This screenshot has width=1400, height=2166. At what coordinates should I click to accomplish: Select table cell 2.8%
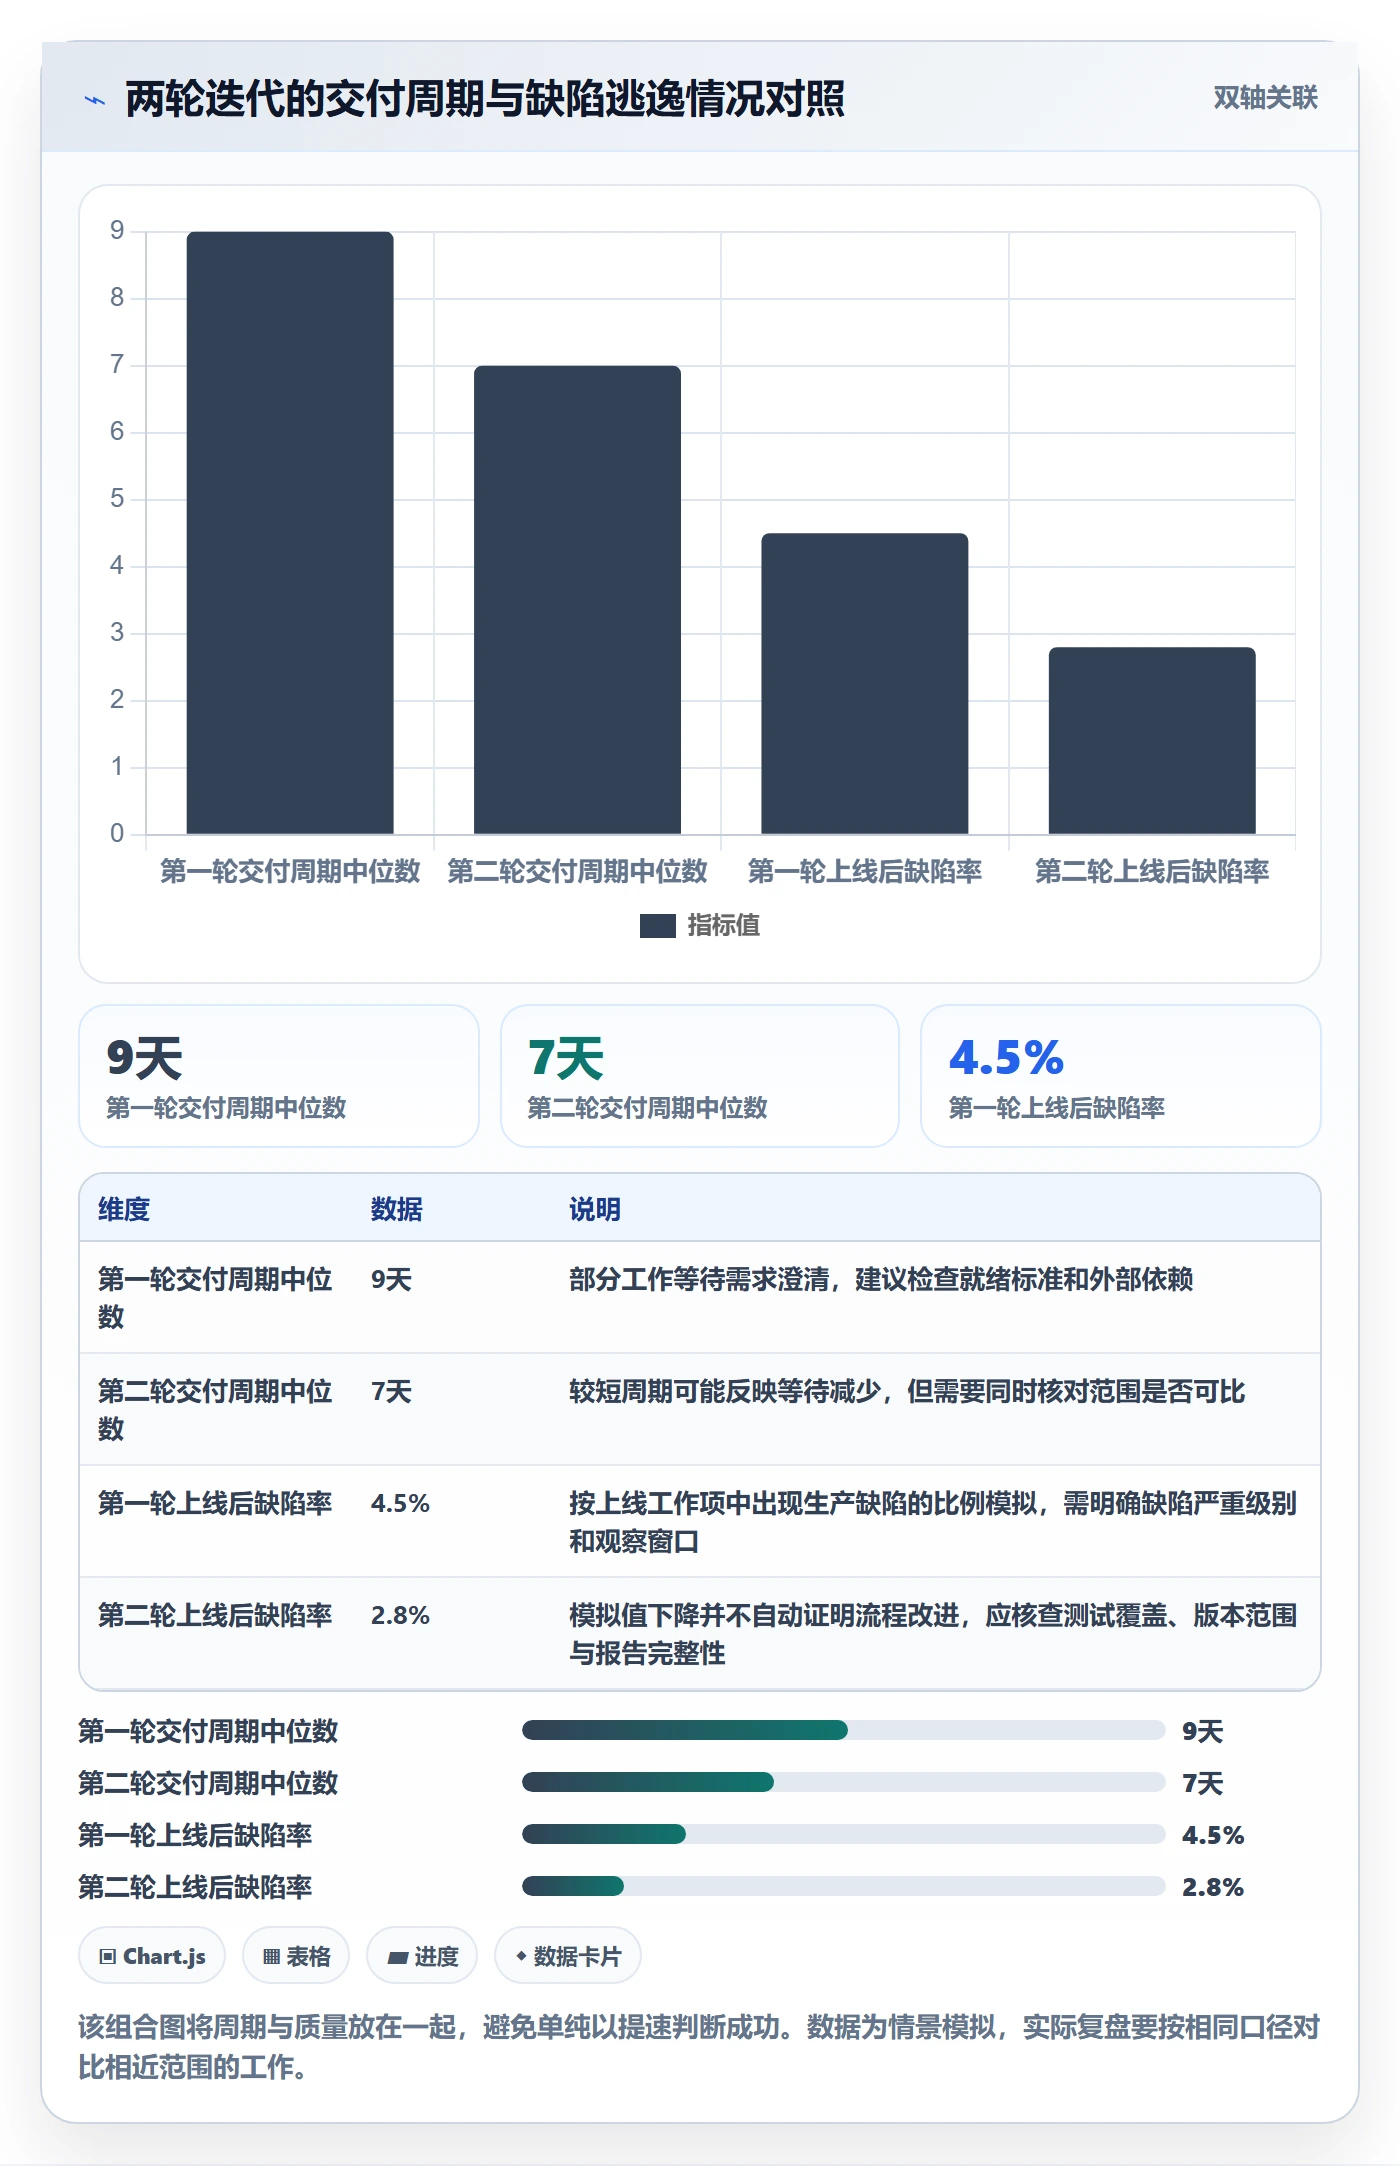pyautogui.click(x=400, y=1615)
